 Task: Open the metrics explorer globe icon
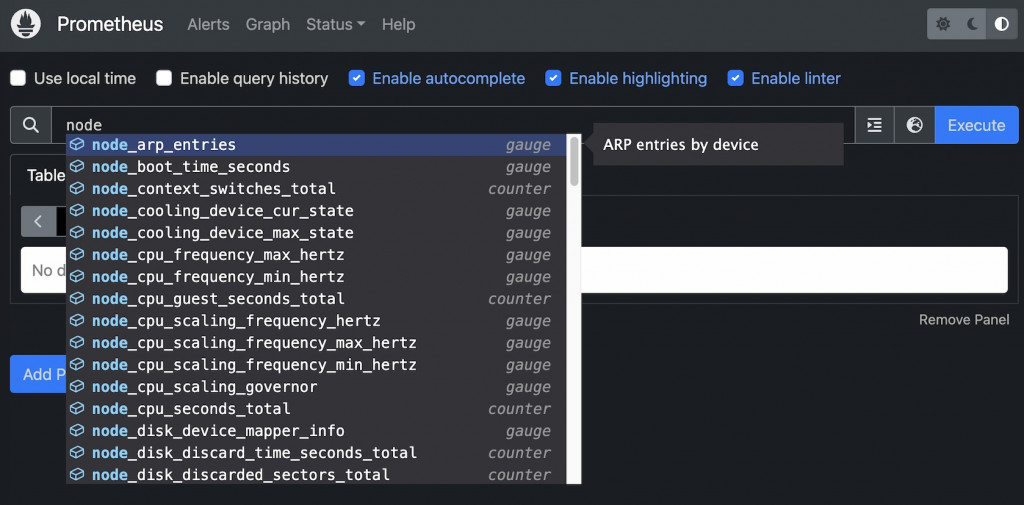[x=914, y=125]
